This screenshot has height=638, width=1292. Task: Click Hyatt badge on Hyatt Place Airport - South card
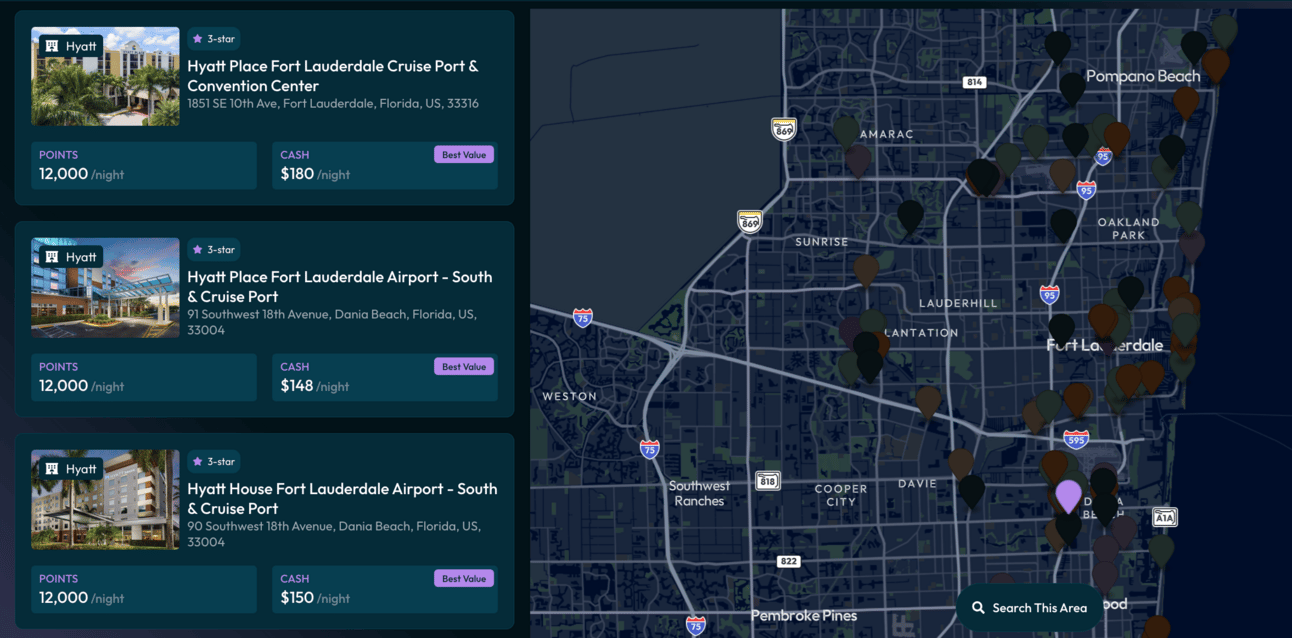pos(71,257)
